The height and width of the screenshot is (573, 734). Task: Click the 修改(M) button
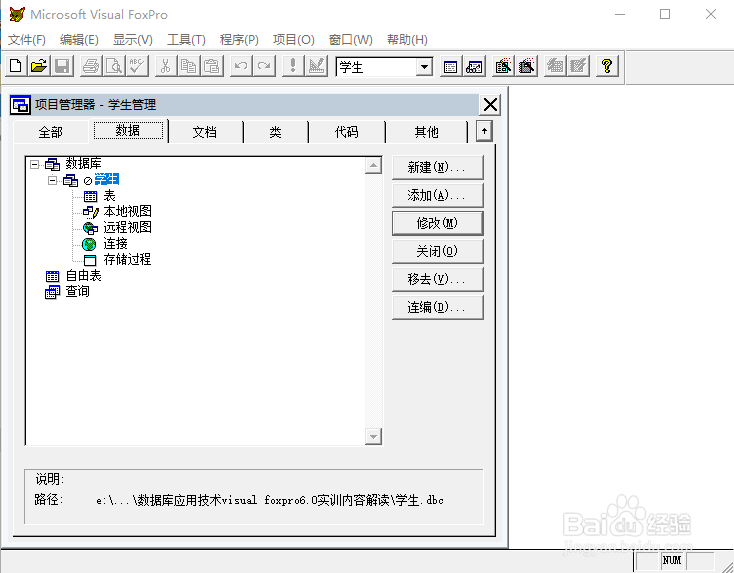pyautogui.click(x=437, y=223)
